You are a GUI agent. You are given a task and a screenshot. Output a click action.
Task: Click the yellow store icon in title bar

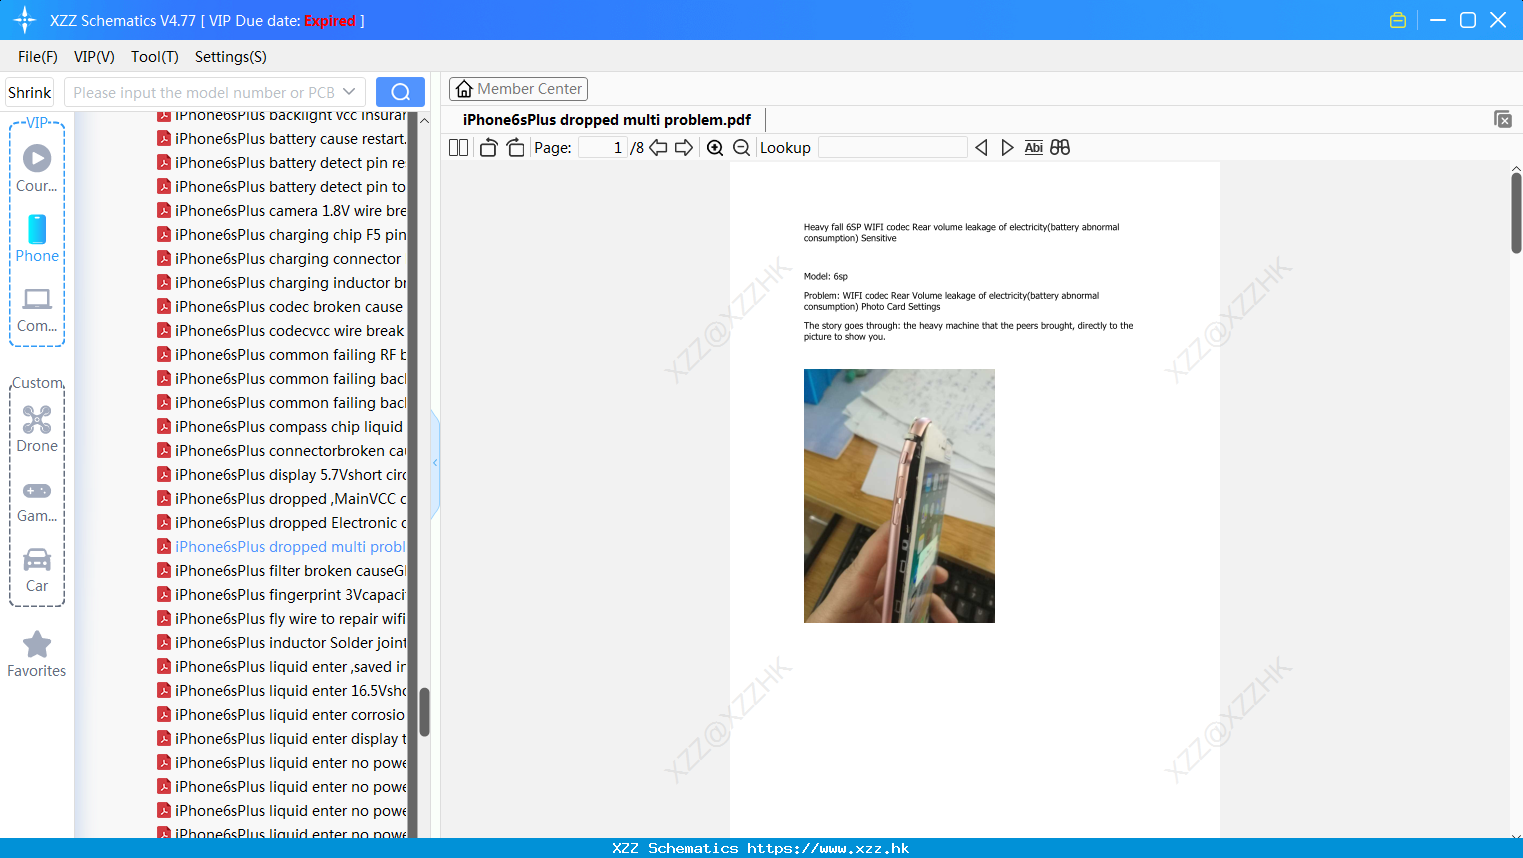click(1398, 20)
